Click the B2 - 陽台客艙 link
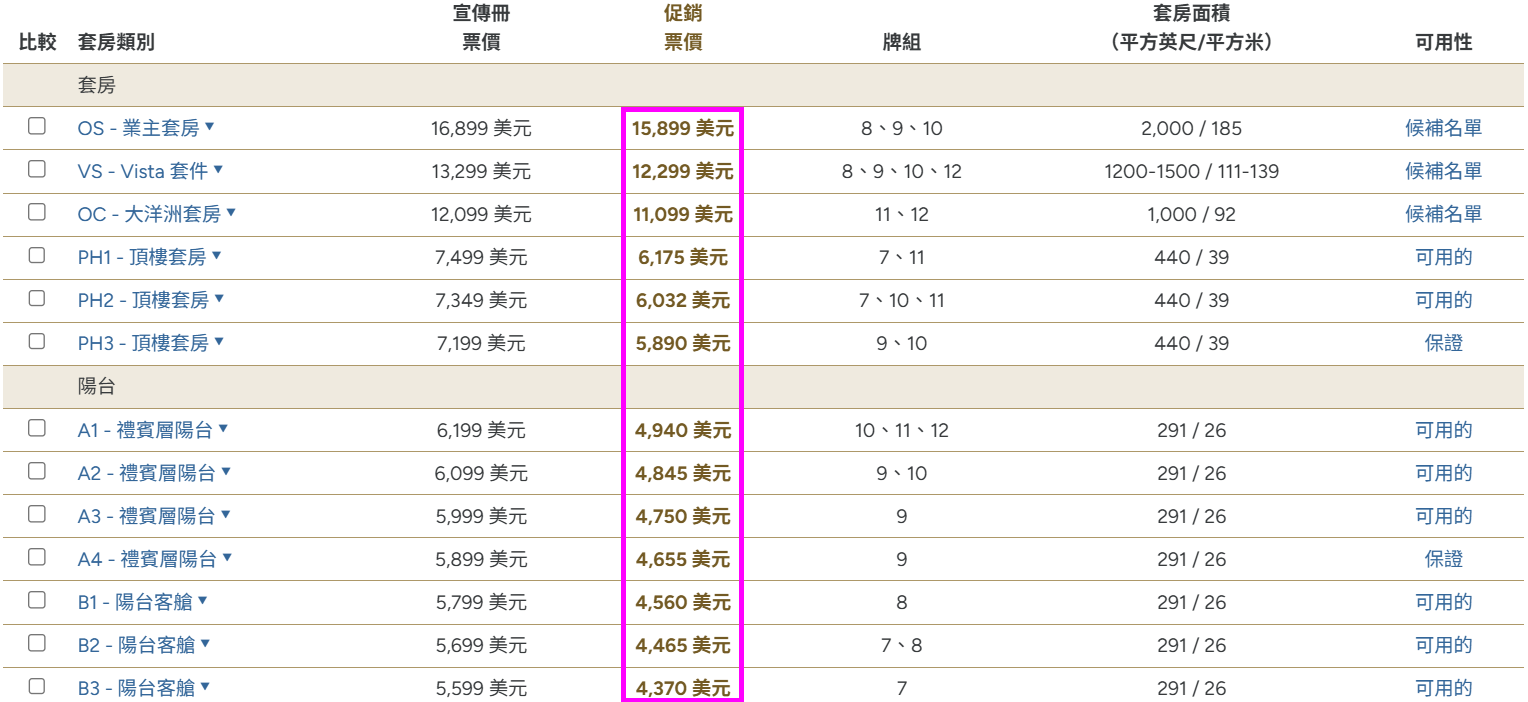The width and height of the screenshot is (1528, 702). pos(136,645)
